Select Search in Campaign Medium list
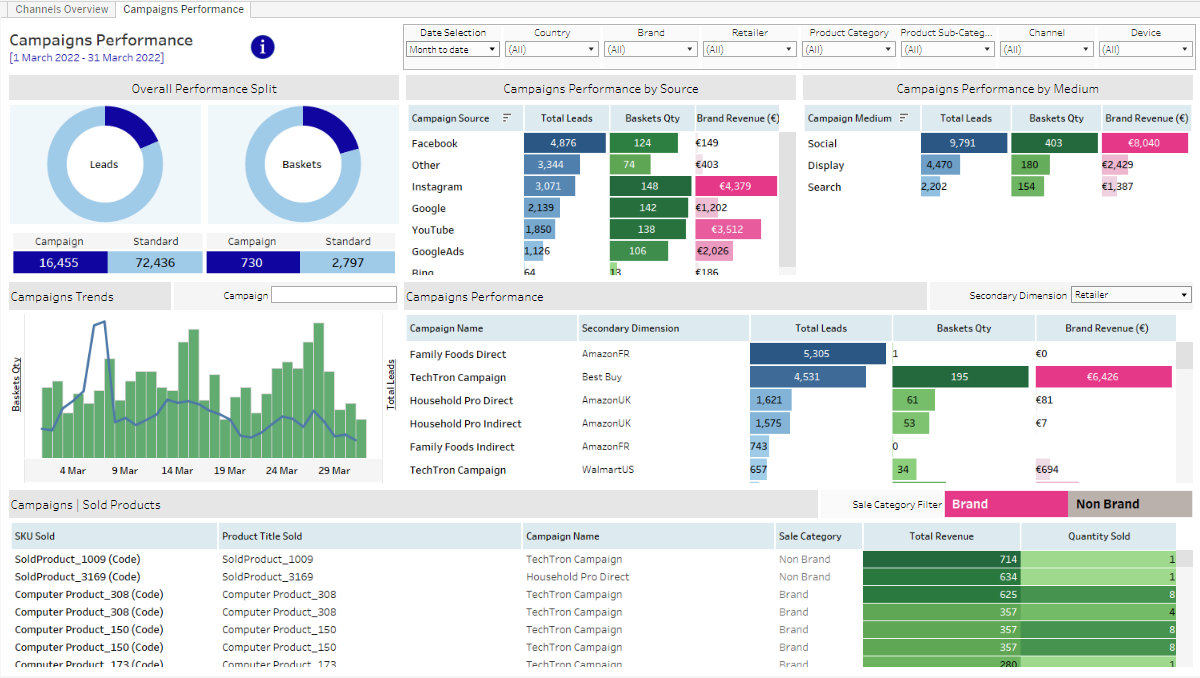This screenshot has width=1200, height=678. click(825, 186)
